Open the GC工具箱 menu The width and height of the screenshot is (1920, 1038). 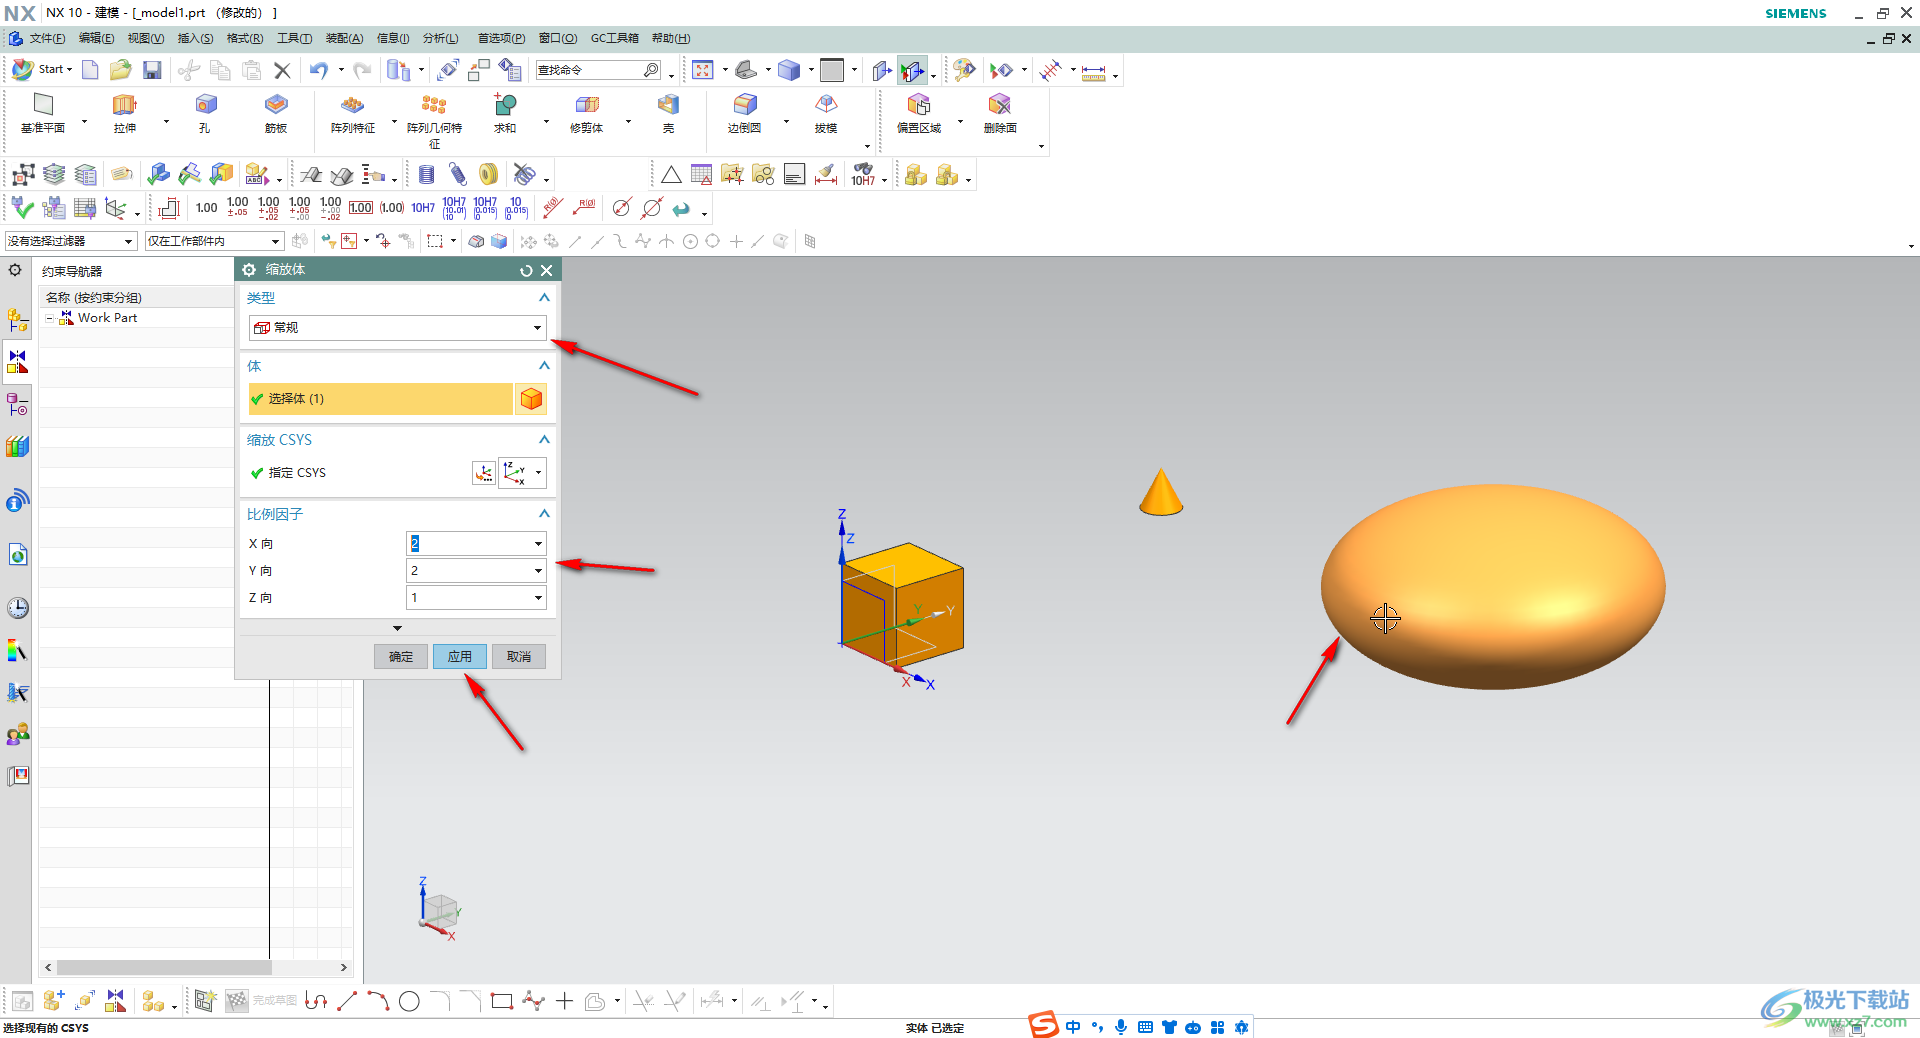click(614, 38)
